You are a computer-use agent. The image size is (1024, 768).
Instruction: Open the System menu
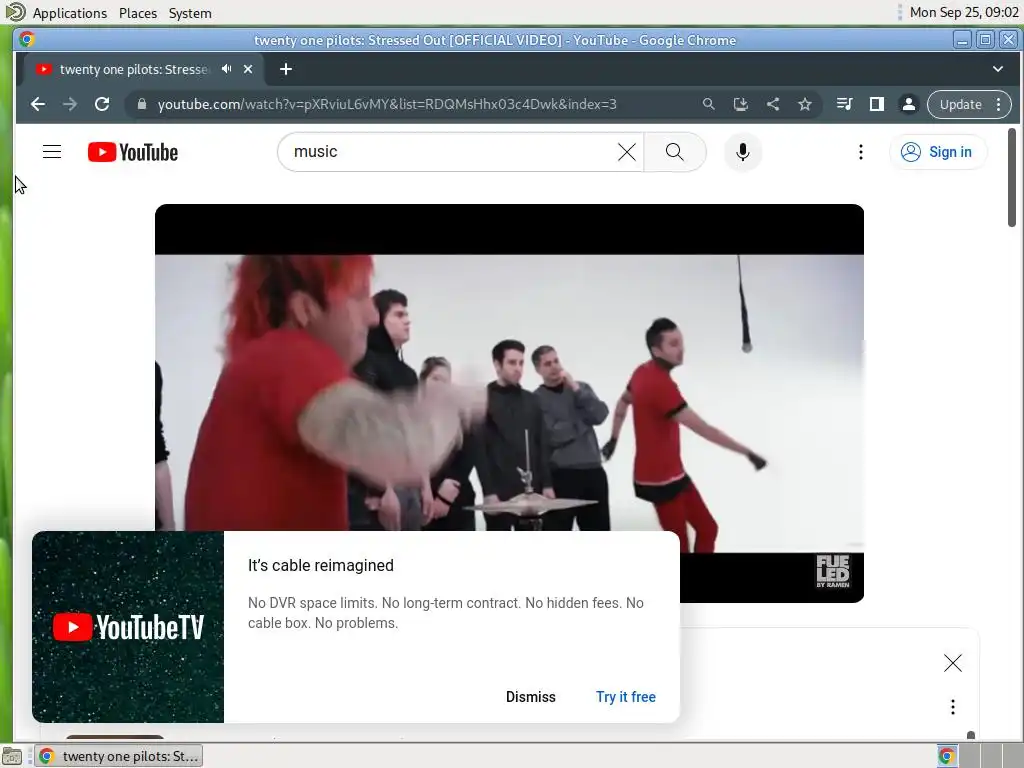click(190, 13)
